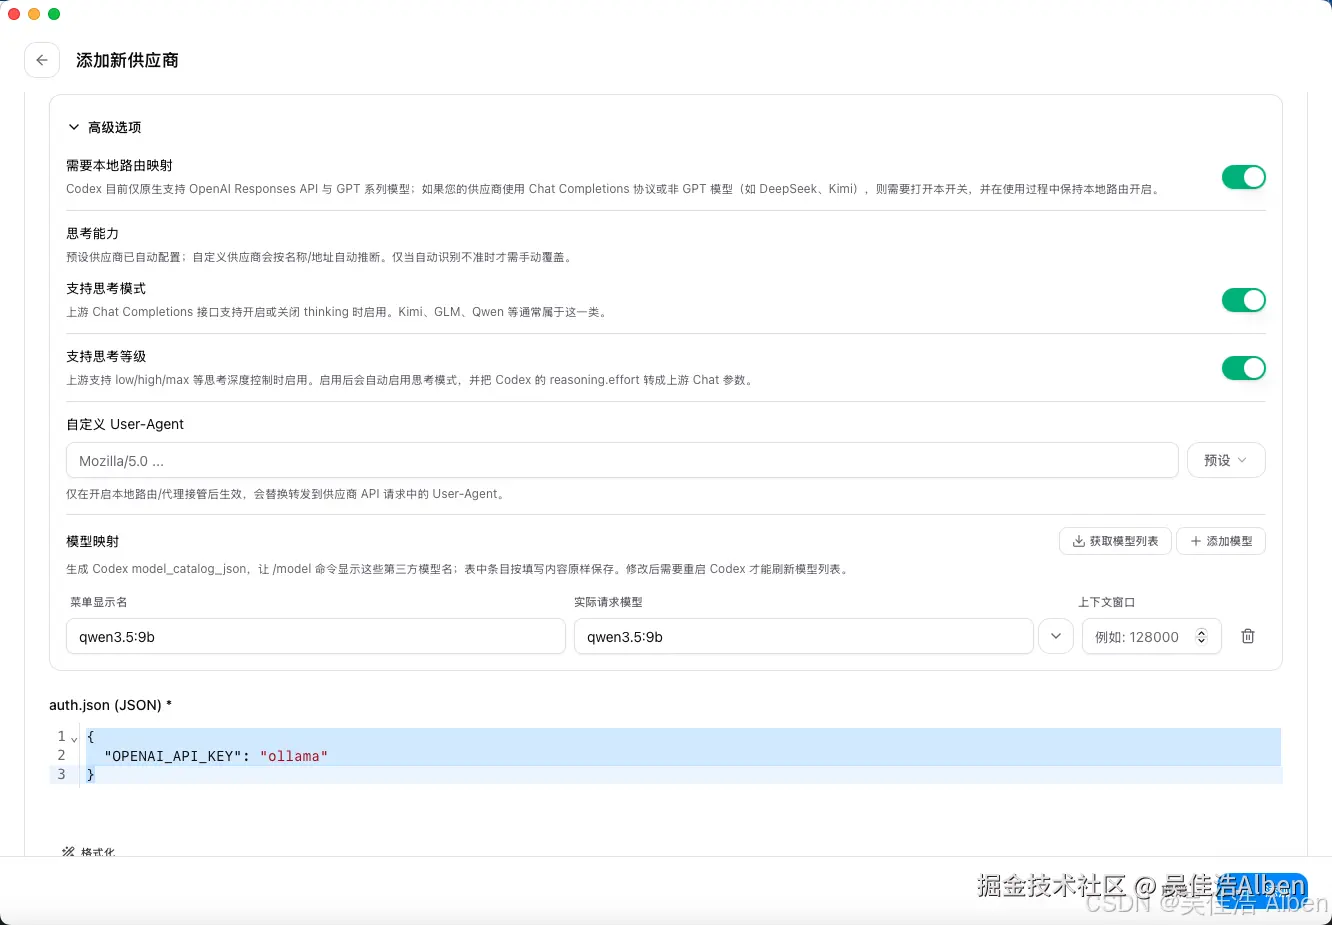The width and height of the screenshot is (1332, 925).
Task: Click the 思考能力 heading
Action: [93, 233]
